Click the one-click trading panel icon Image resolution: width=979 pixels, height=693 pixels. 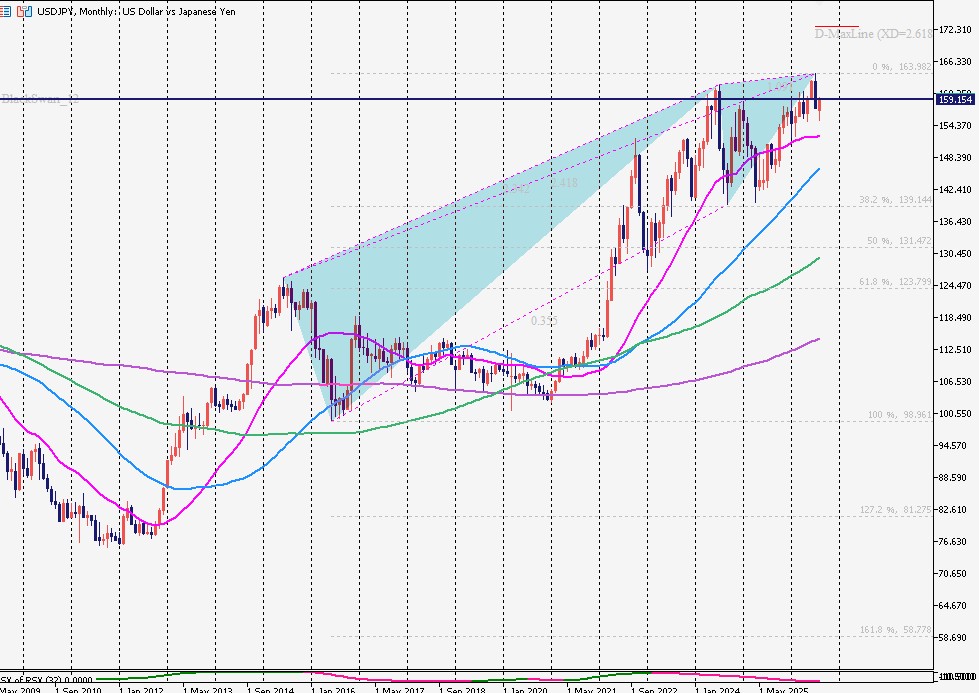24,11
